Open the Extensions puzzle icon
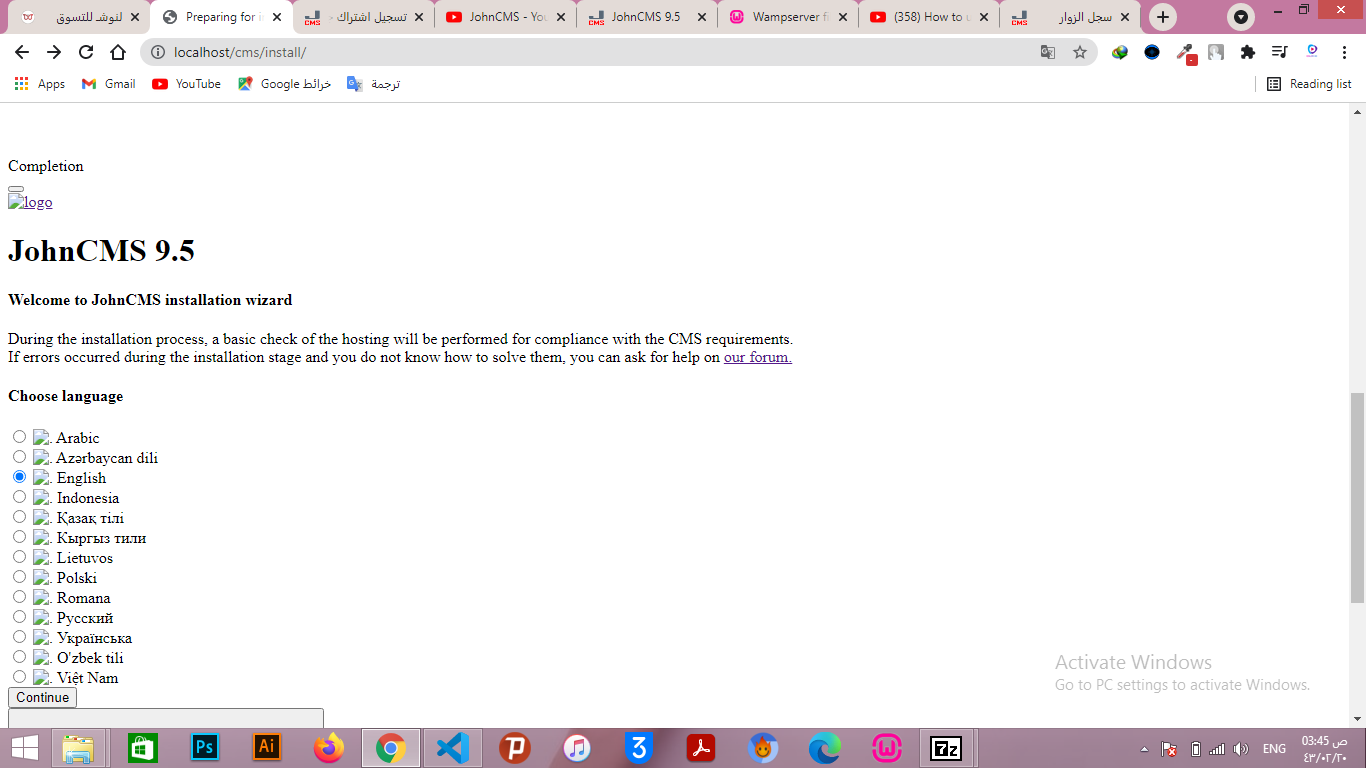This screenshot has width=1366, height=768. pyautogui.click(x=1248, y=52)
